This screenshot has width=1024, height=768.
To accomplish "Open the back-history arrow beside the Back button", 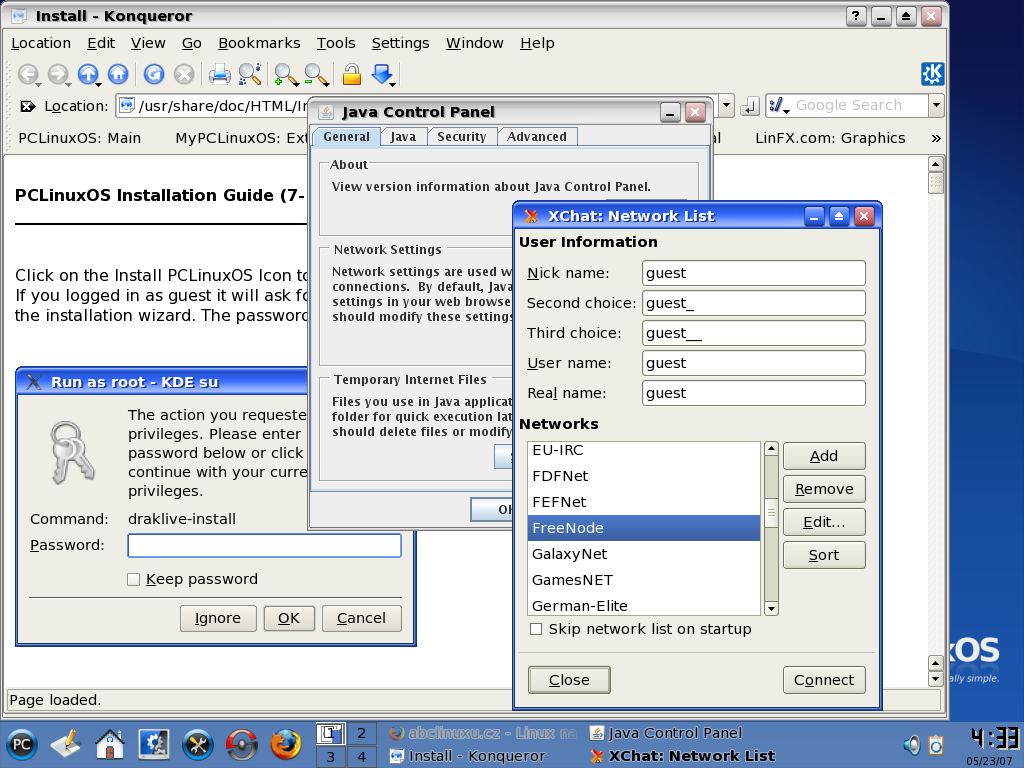I will coord(39,84).
